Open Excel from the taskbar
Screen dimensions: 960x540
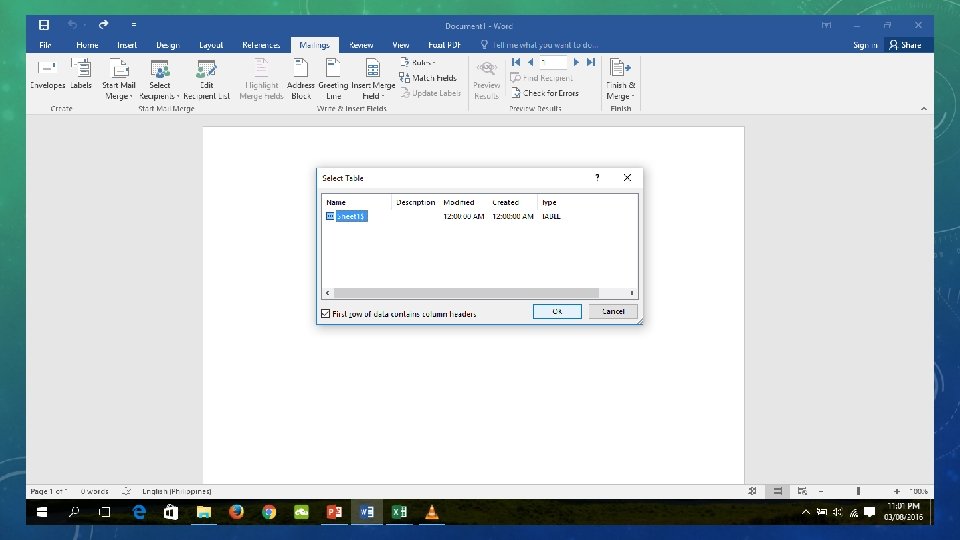click(399, 512)
